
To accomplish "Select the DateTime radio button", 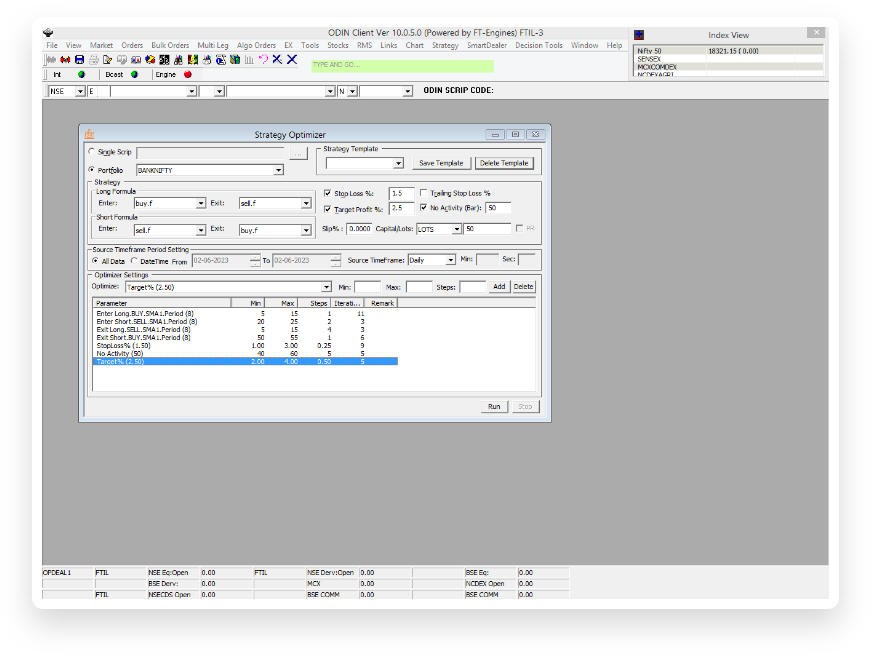I will coord(134,260).
